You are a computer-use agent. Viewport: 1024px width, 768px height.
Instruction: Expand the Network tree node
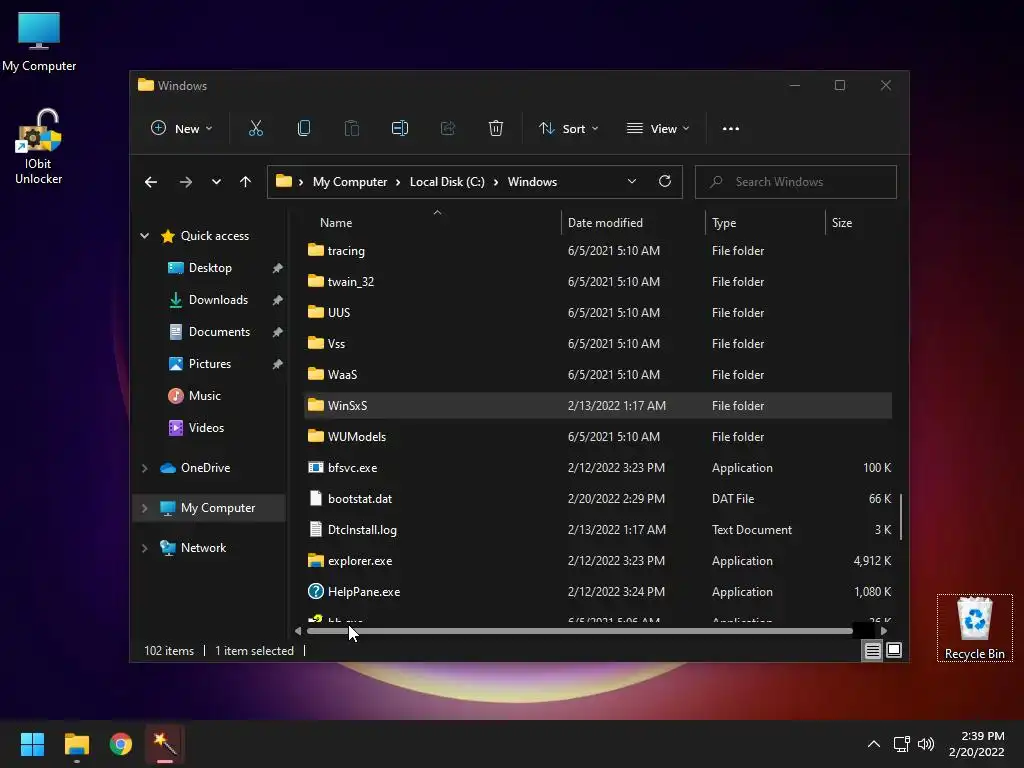tap(144, 548)
